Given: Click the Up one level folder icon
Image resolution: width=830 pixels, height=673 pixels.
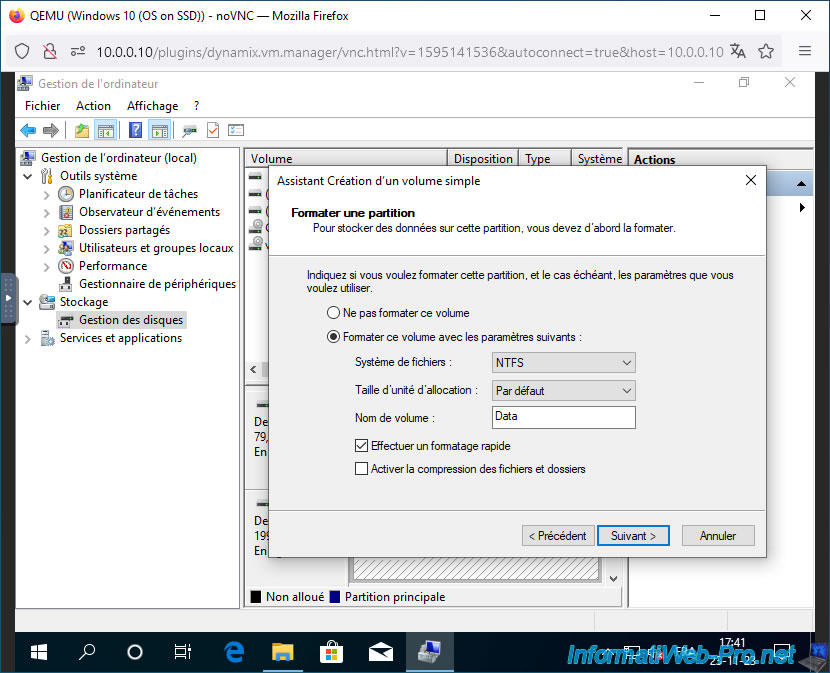Looking at the screenshot, I should pos(82,130).
